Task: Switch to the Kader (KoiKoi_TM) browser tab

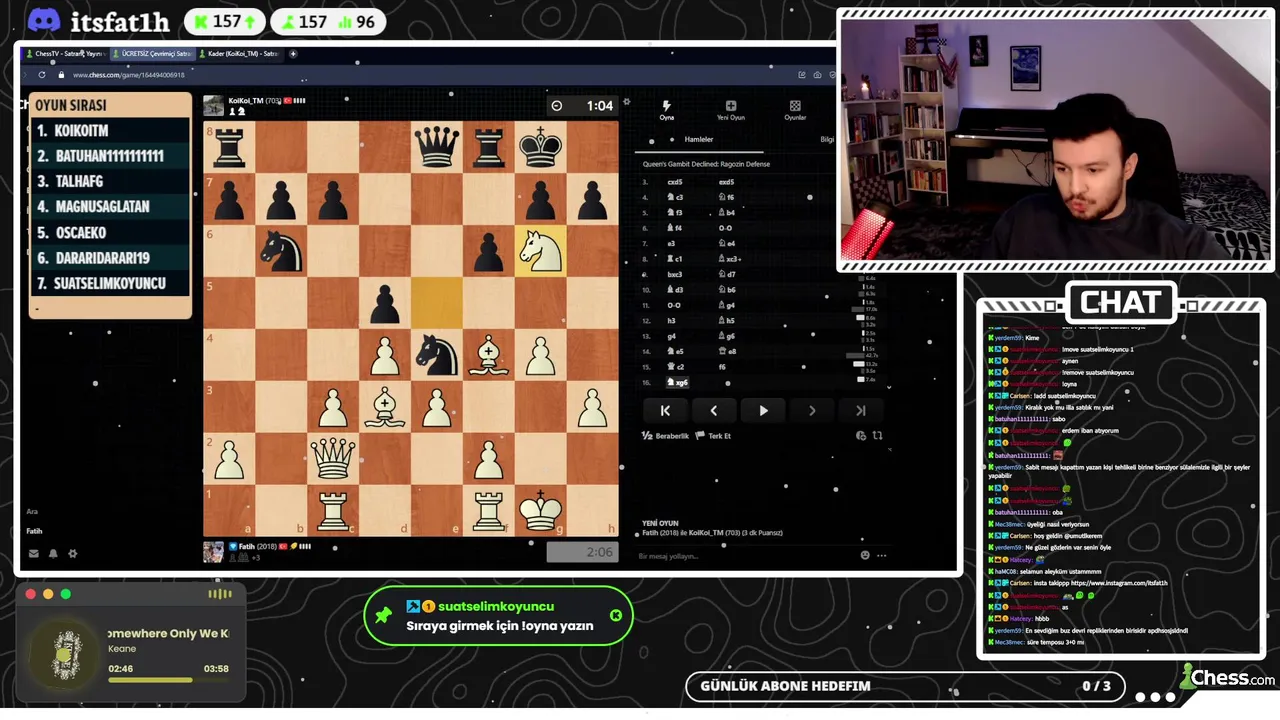Action: tap(239, 54)
